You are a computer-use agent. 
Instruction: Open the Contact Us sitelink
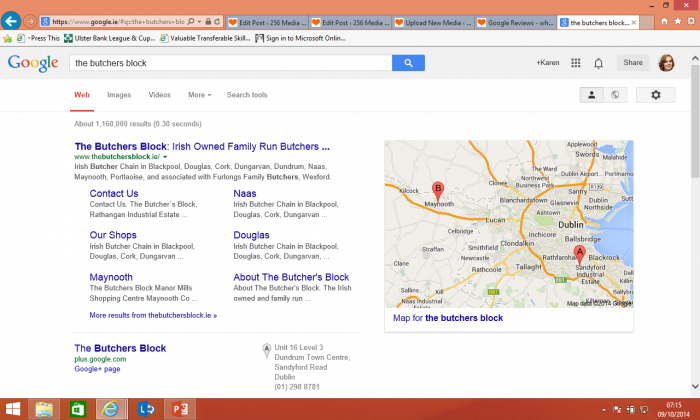point(114,193)
